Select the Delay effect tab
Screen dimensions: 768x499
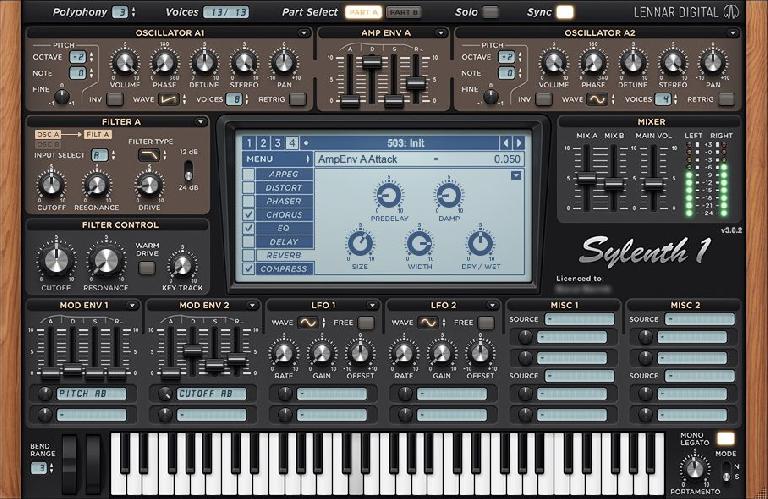284,242
